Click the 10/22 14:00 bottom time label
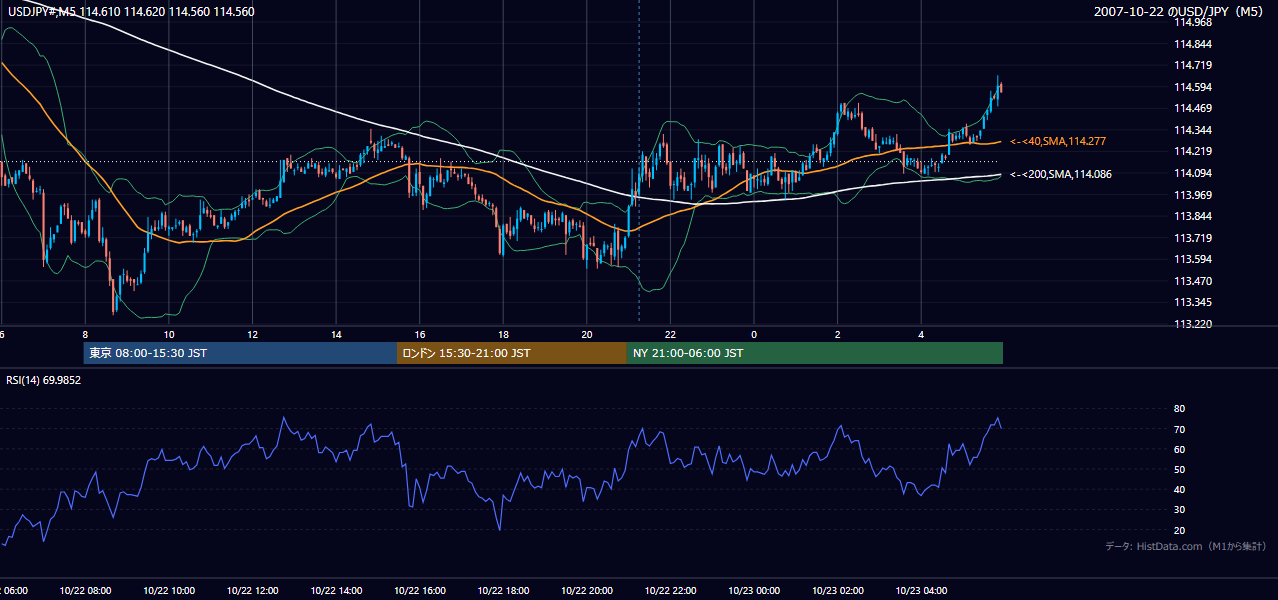1278x600 pixels. coord(336,591)
